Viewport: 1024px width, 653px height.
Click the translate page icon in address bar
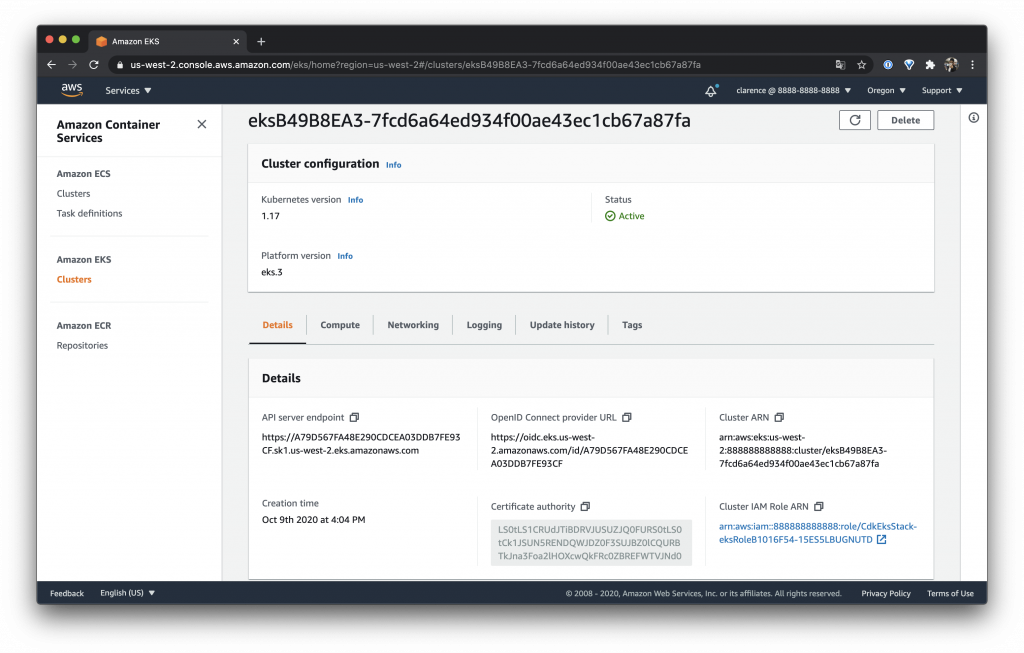(840, 65)
